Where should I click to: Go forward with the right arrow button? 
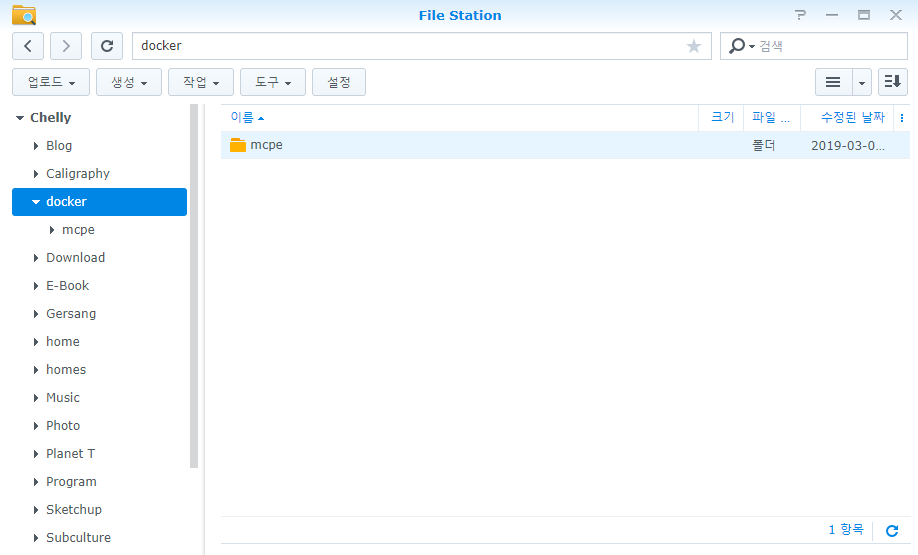point(66,46)
